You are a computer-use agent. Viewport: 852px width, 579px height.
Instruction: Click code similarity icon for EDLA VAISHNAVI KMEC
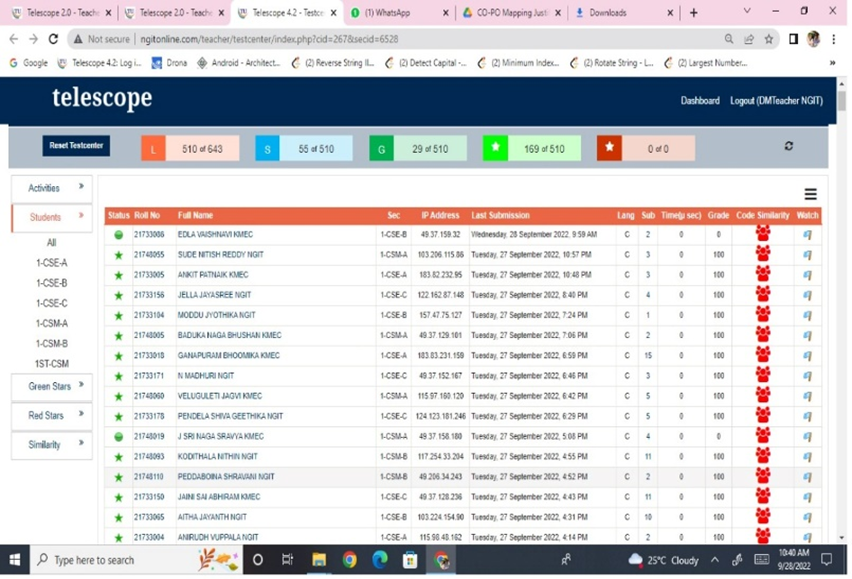763,234
